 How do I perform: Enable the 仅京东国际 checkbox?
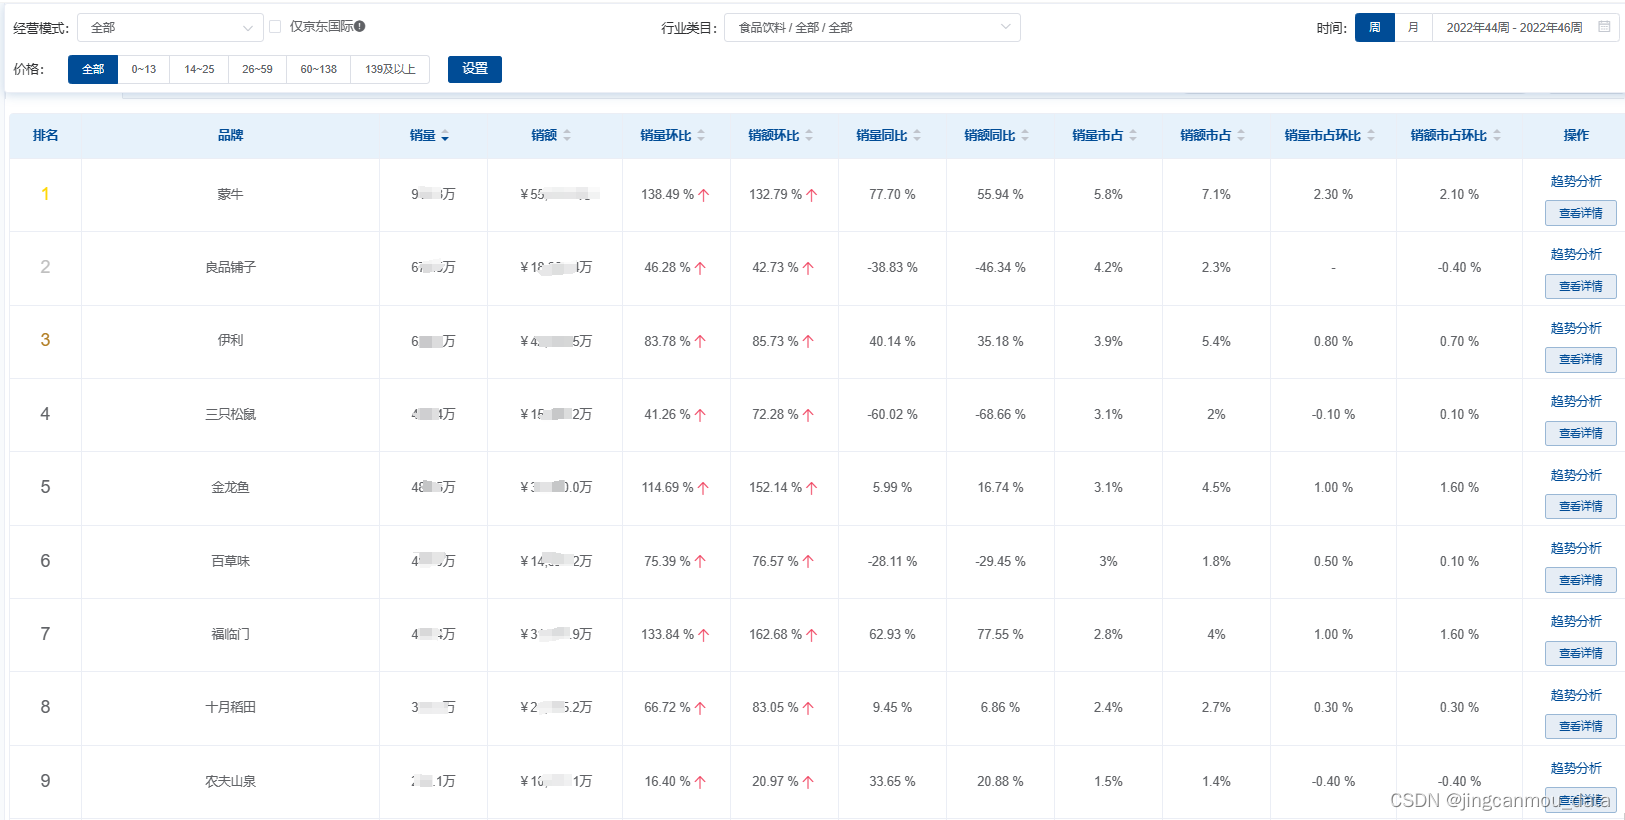(x=275, y=27)
